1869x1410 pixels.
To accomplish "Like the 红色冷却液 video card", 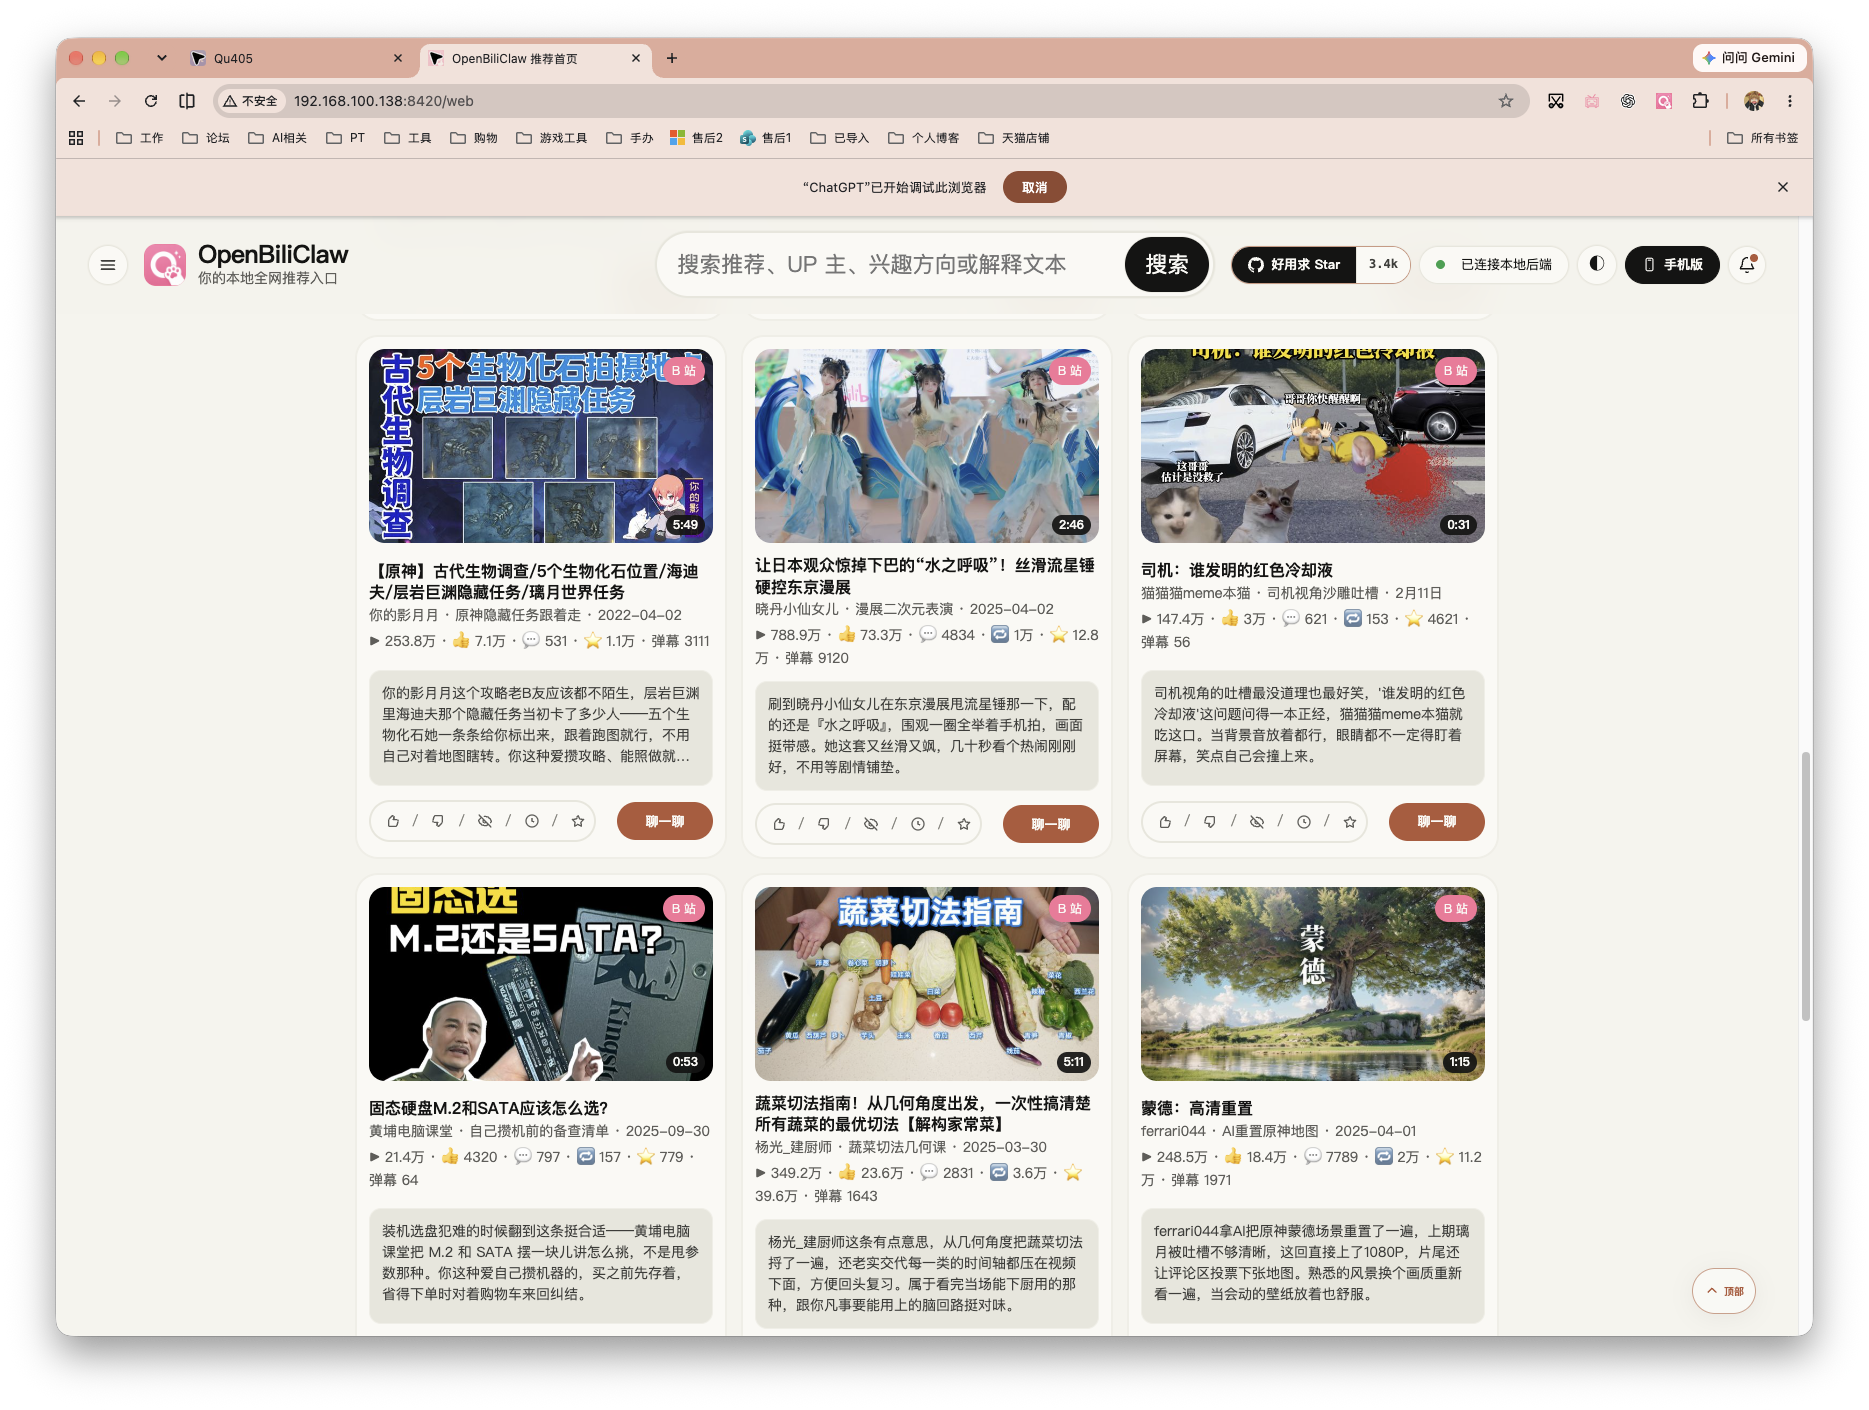I will click(1165, 822).
